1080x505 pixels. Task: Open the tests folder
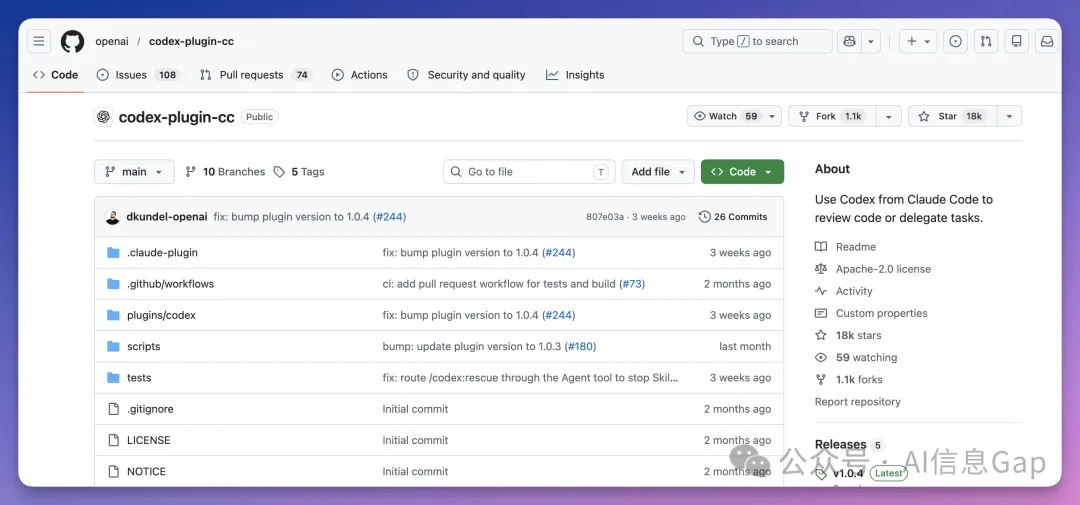click(x=139, y=378)
